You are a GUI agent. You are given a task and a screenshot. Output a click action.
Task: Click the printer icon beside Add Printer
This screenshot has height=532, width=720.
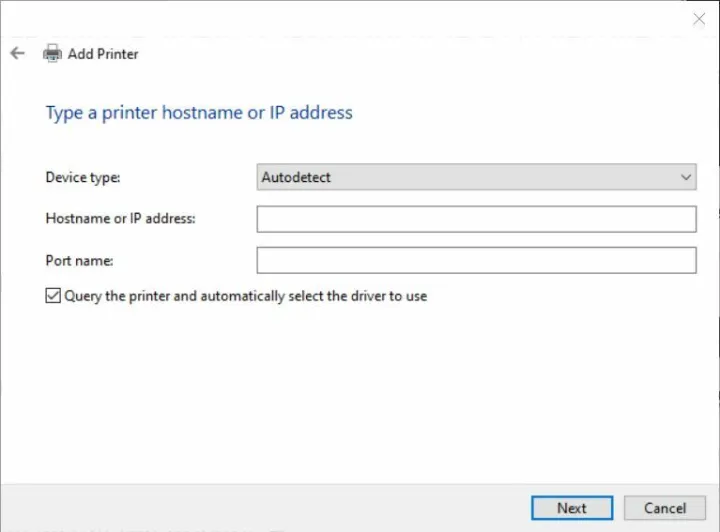click(52, 54)
